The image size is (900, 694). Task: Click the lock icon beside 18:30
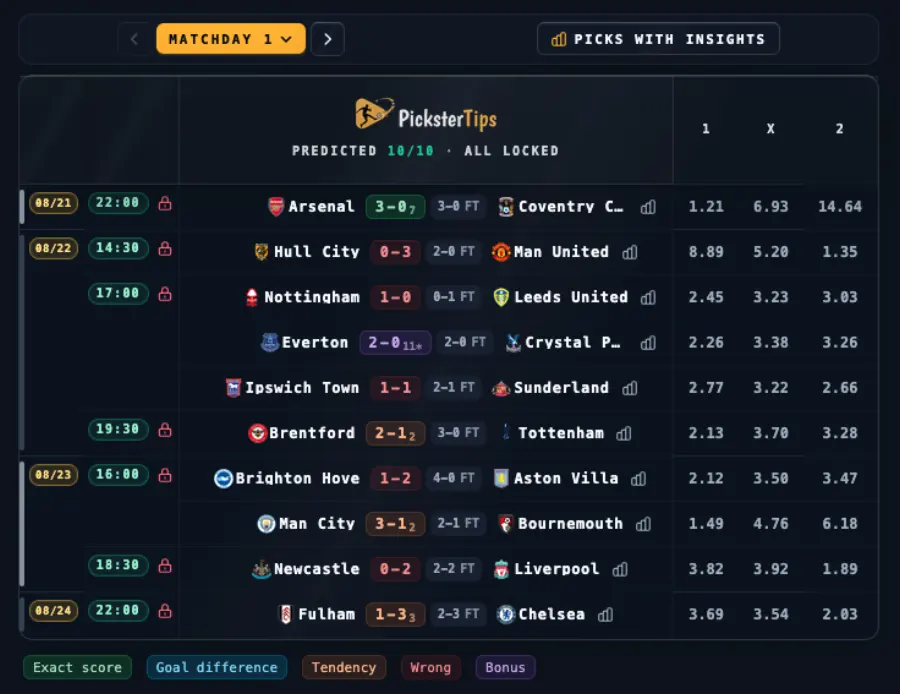[165, 566]
